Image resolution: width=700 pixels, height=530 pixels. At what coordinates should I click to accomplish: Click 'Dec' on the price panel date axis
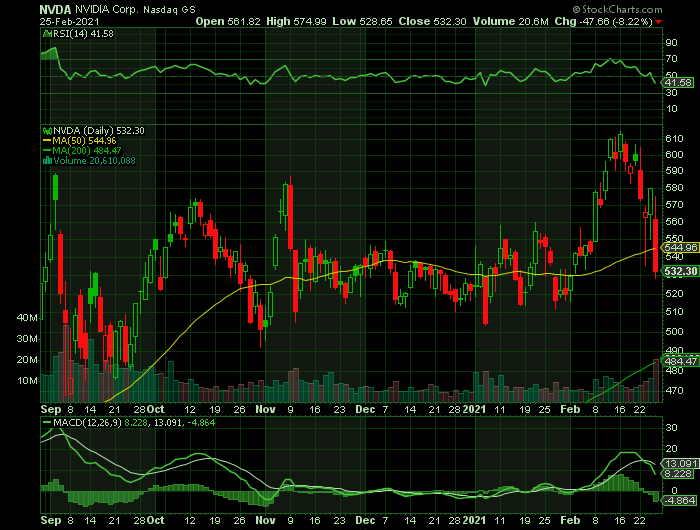coord(365,409)
